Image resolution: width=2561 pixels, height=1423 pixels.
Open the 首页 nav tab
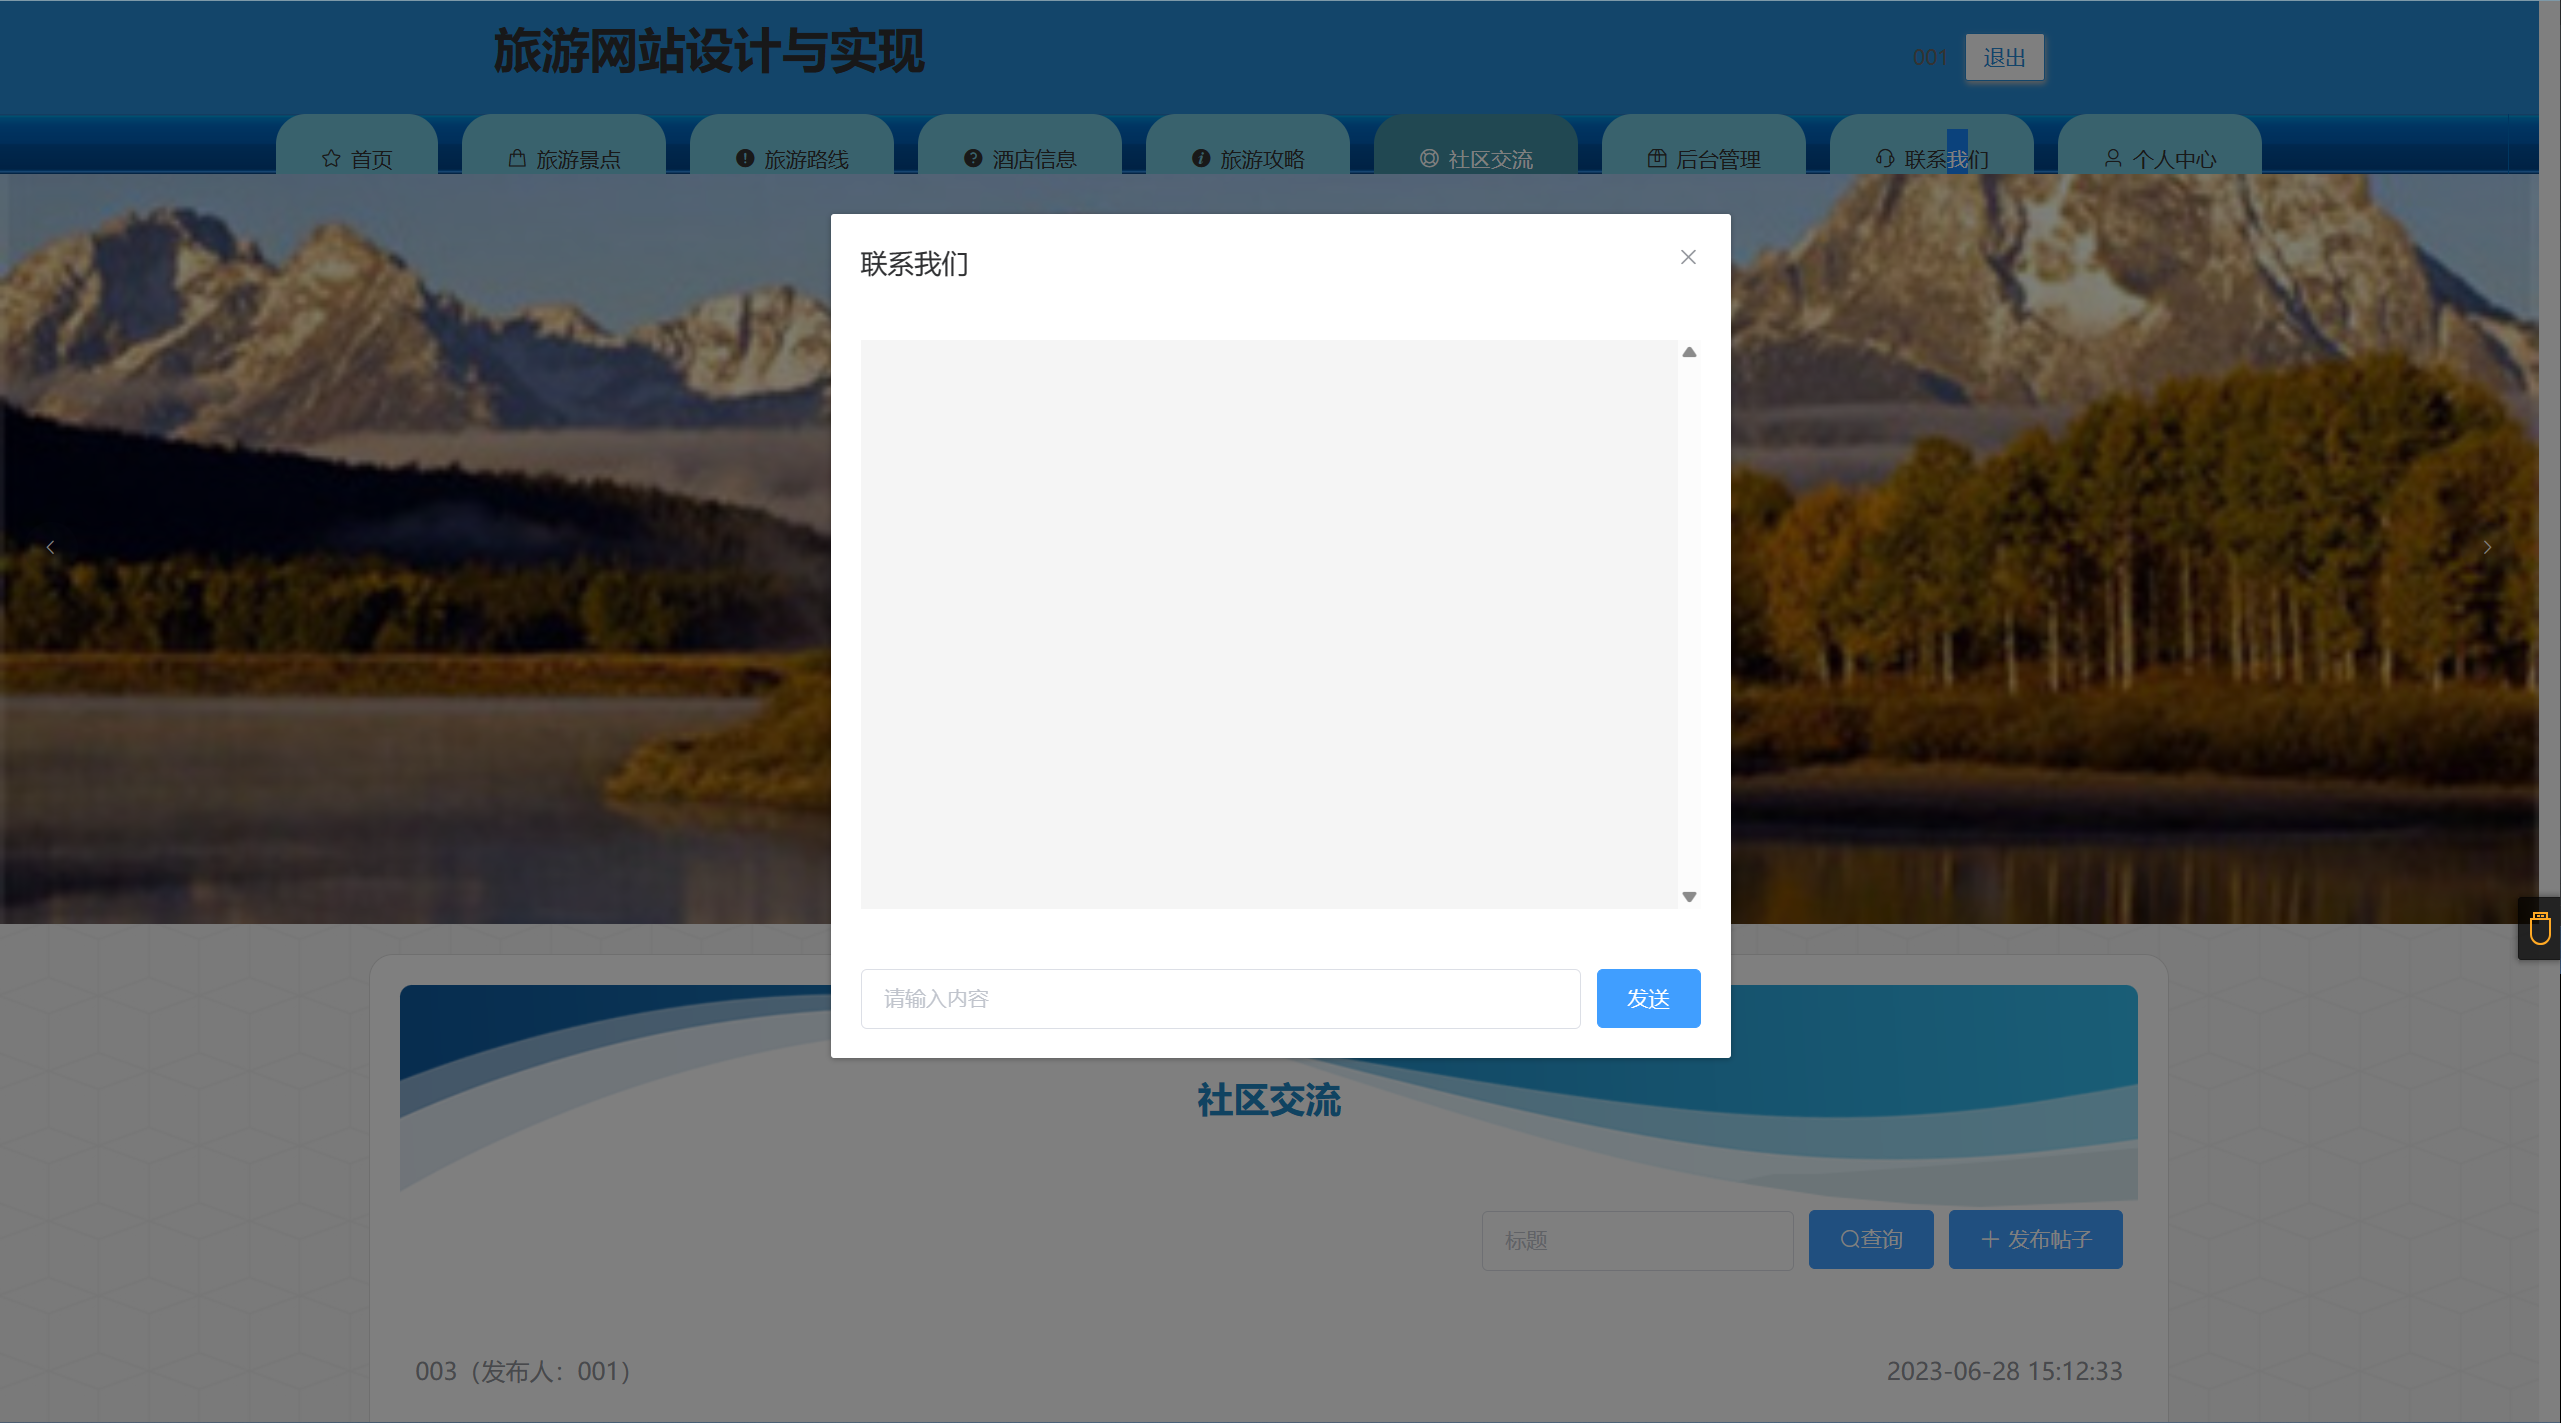[x=357, y=145]
